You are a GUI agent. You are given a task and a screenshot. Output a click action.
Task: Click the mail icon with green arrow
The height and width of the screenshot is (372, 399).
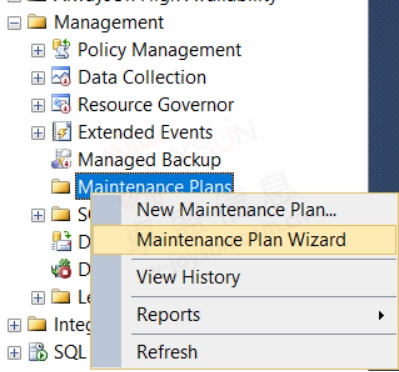pos(61,241)
